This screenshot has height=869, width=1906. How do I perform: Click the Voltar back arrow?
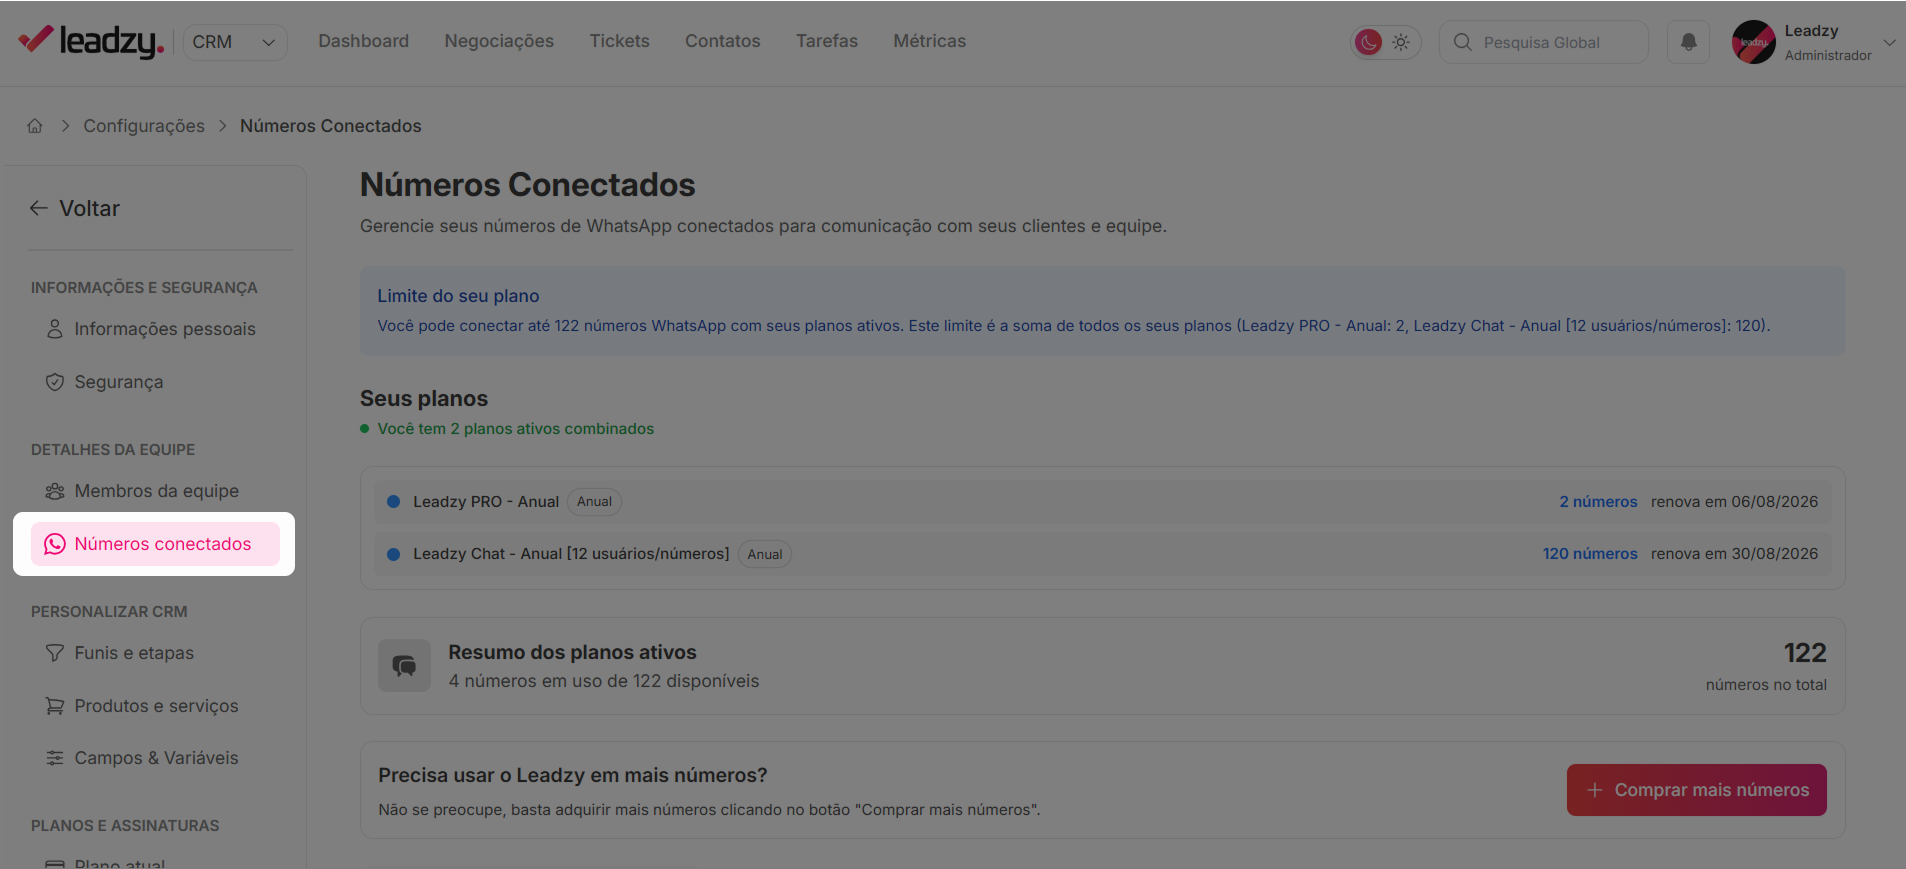pyautogui.click(x=39, y=208)
